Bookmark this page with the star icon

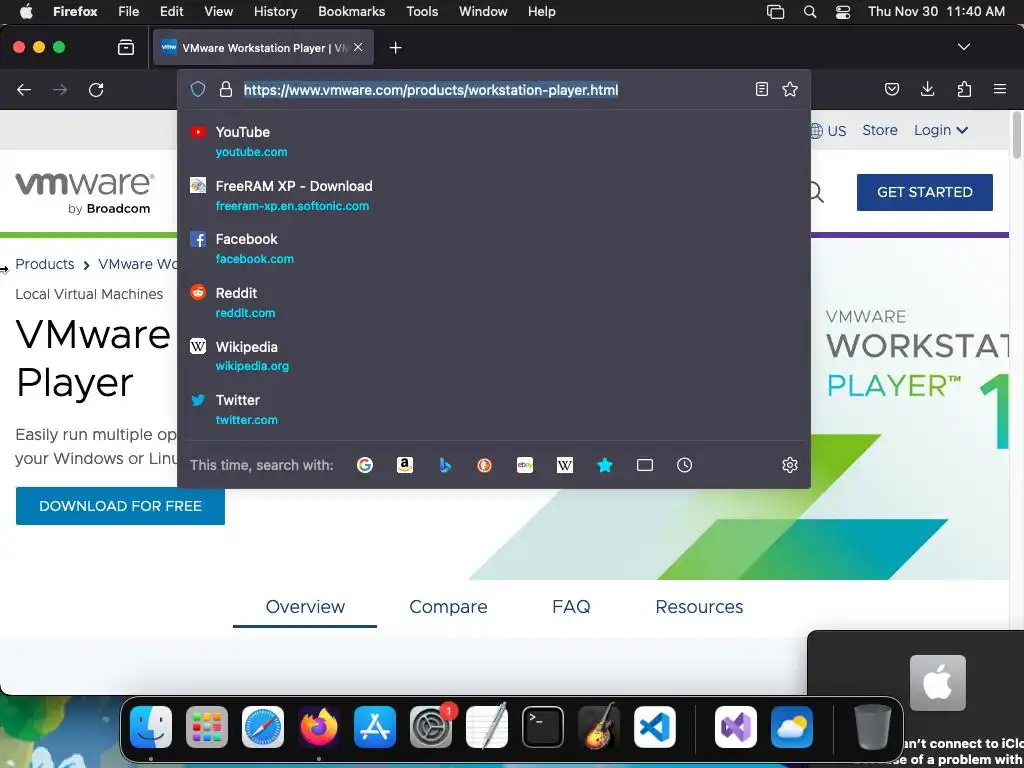790,89
